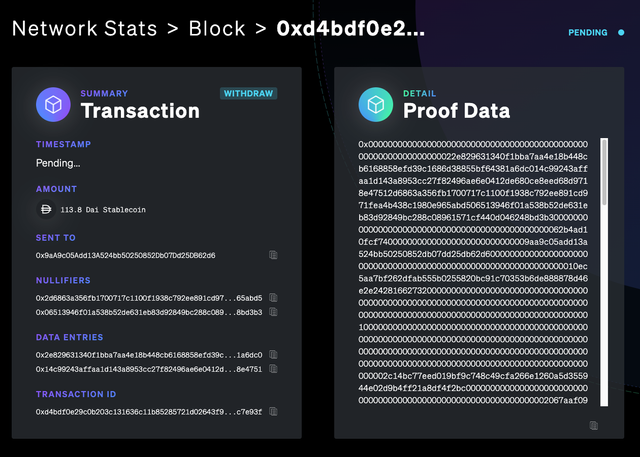Copy the second nullifier hash
The width and height of the screenshot is (640, 457).
tap(273, 312)
